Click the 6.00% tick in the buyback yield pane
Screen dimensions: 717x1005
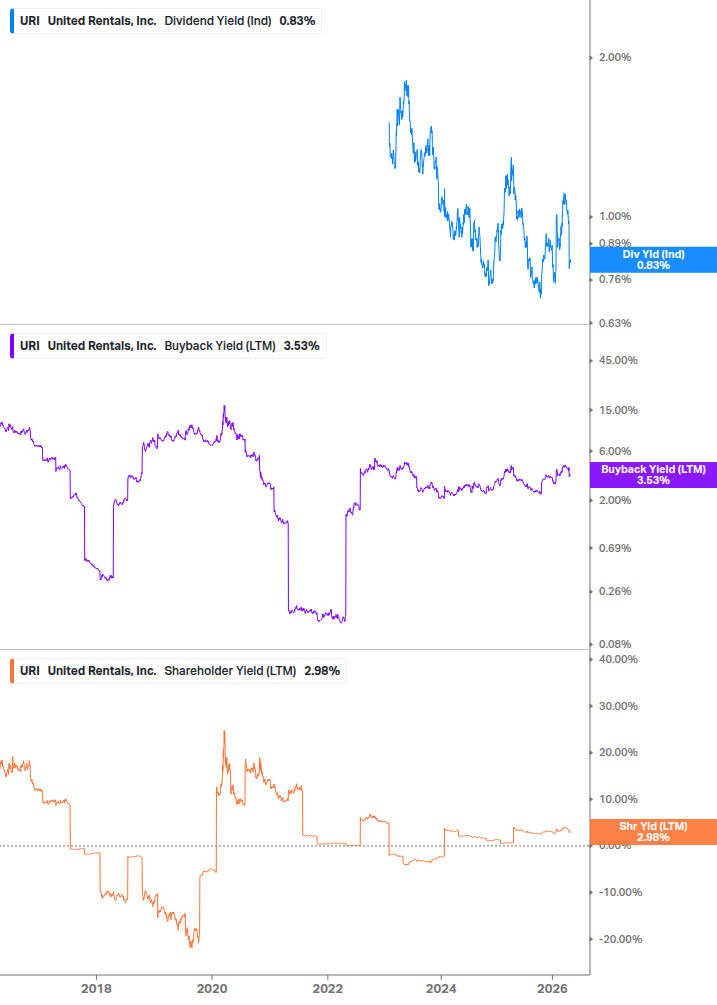tap(615, 452)
